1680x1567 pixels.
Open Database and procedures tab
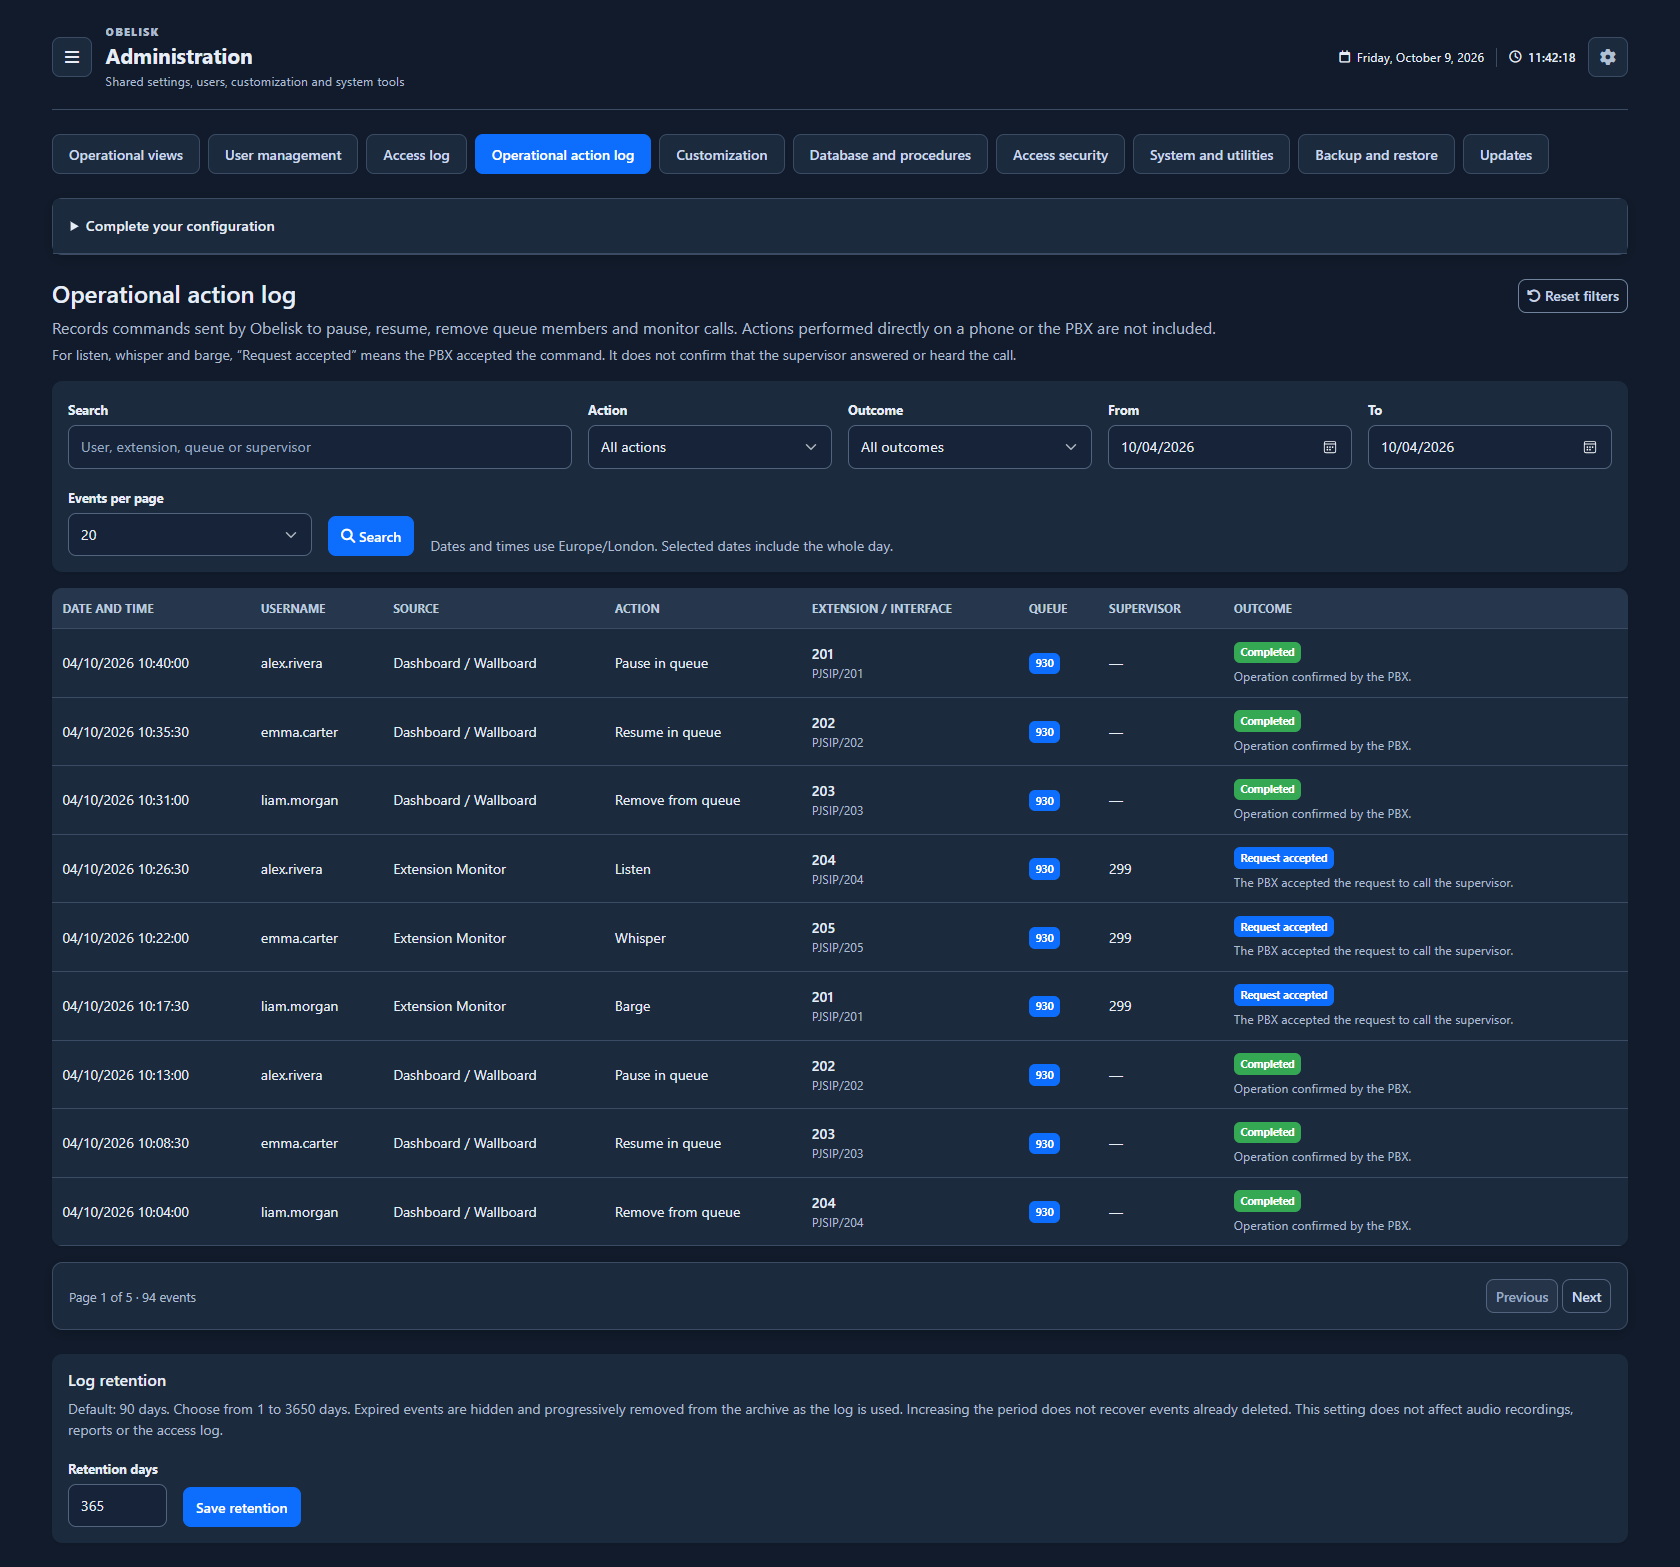point(890,155)
